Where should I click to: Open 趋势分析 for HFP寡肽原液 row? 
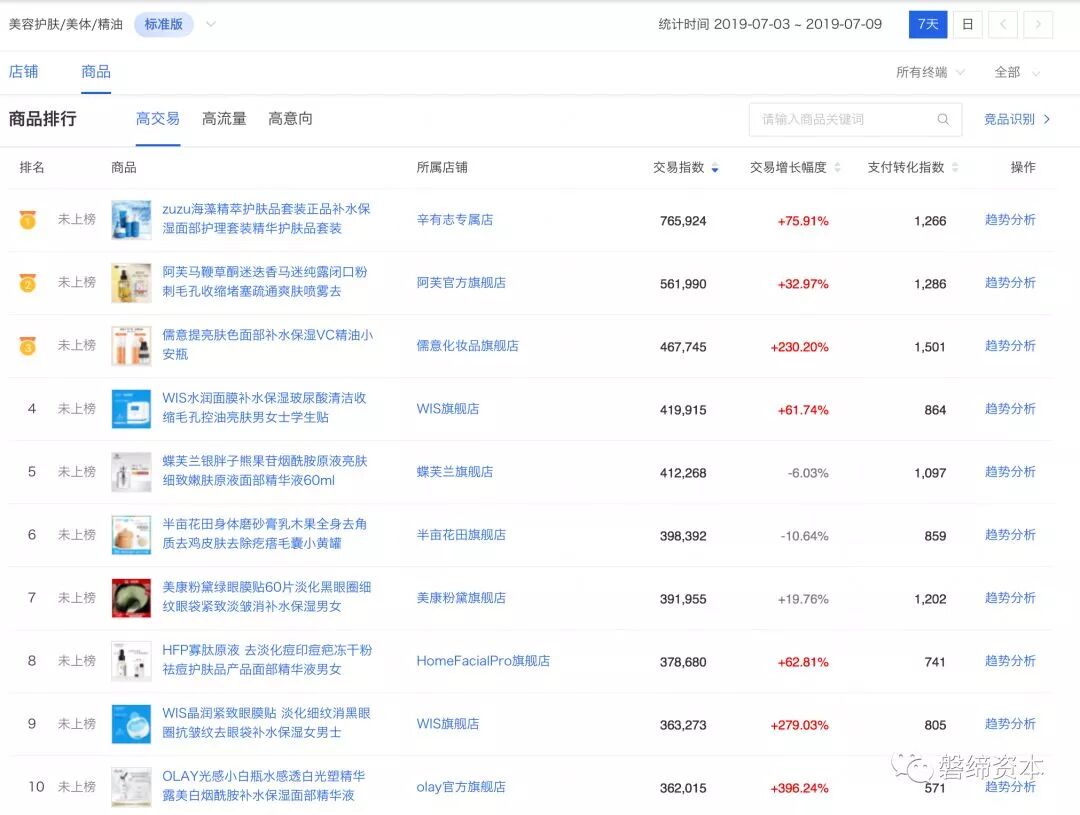point(1010,661)
